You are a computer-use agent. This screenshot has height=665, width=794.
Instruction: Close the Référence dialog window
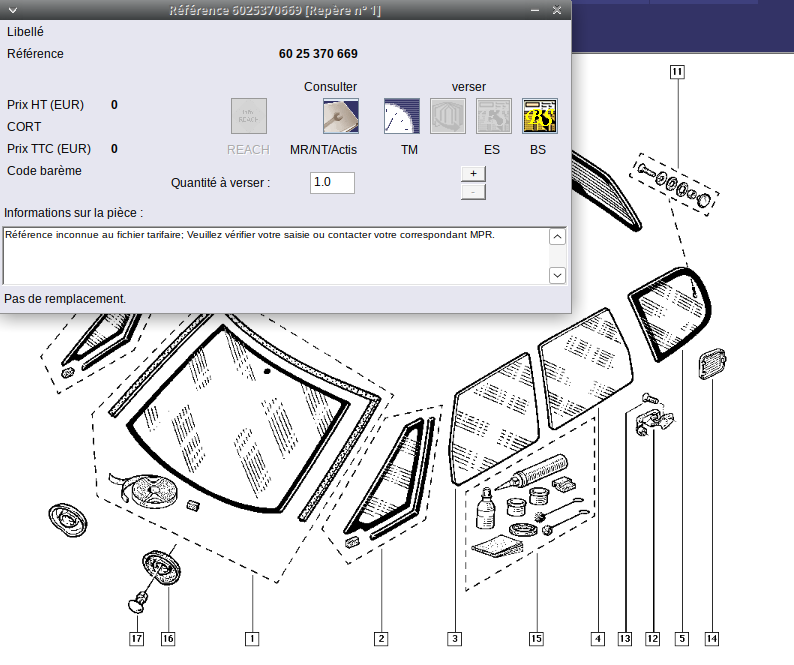click(557, 10)
